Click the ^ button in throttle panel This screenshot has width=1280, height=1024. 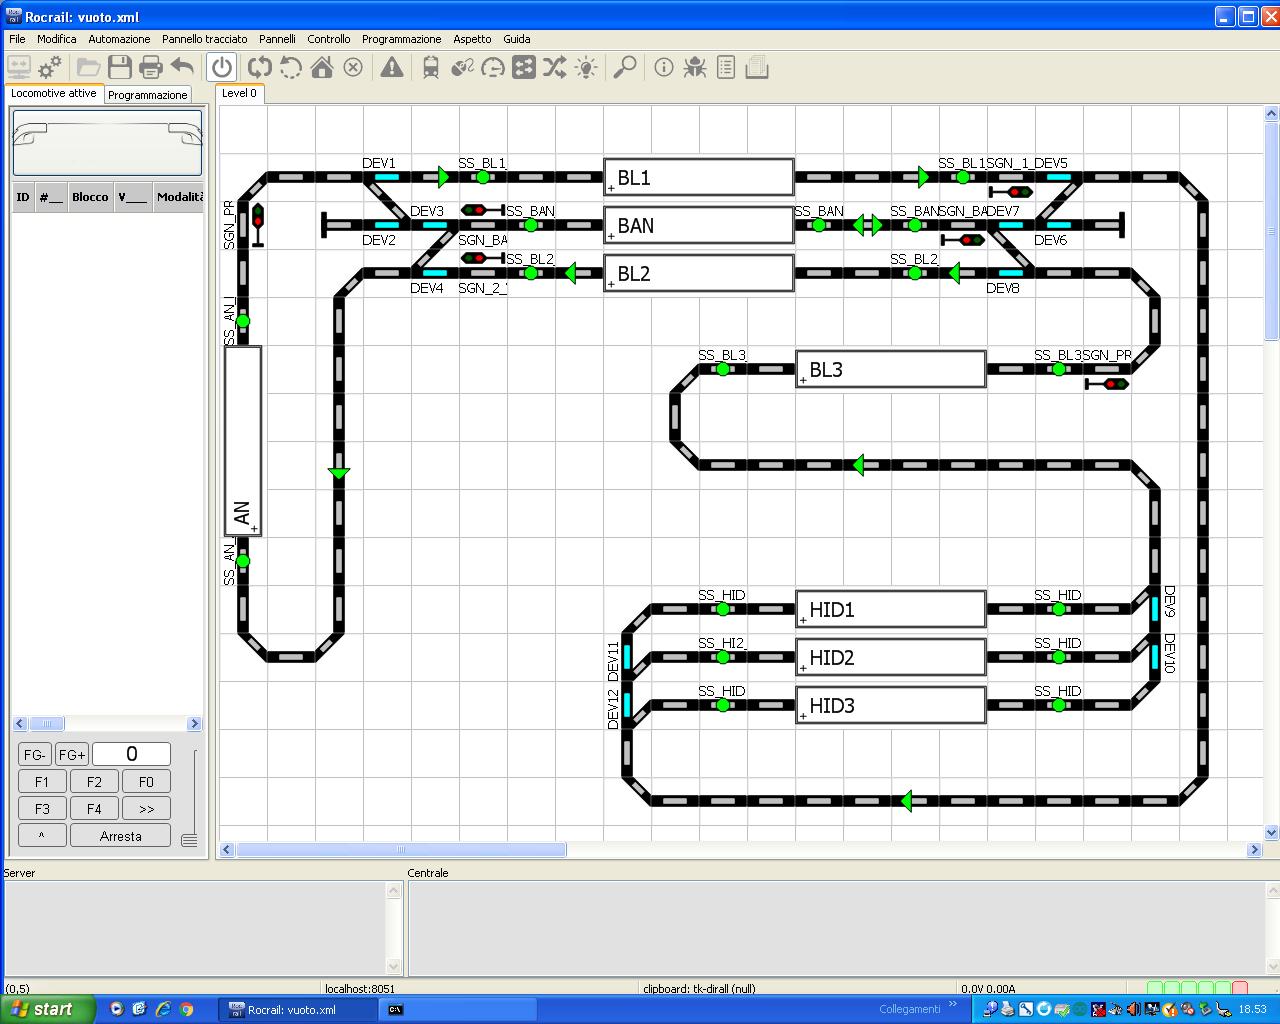click(42, 836)
